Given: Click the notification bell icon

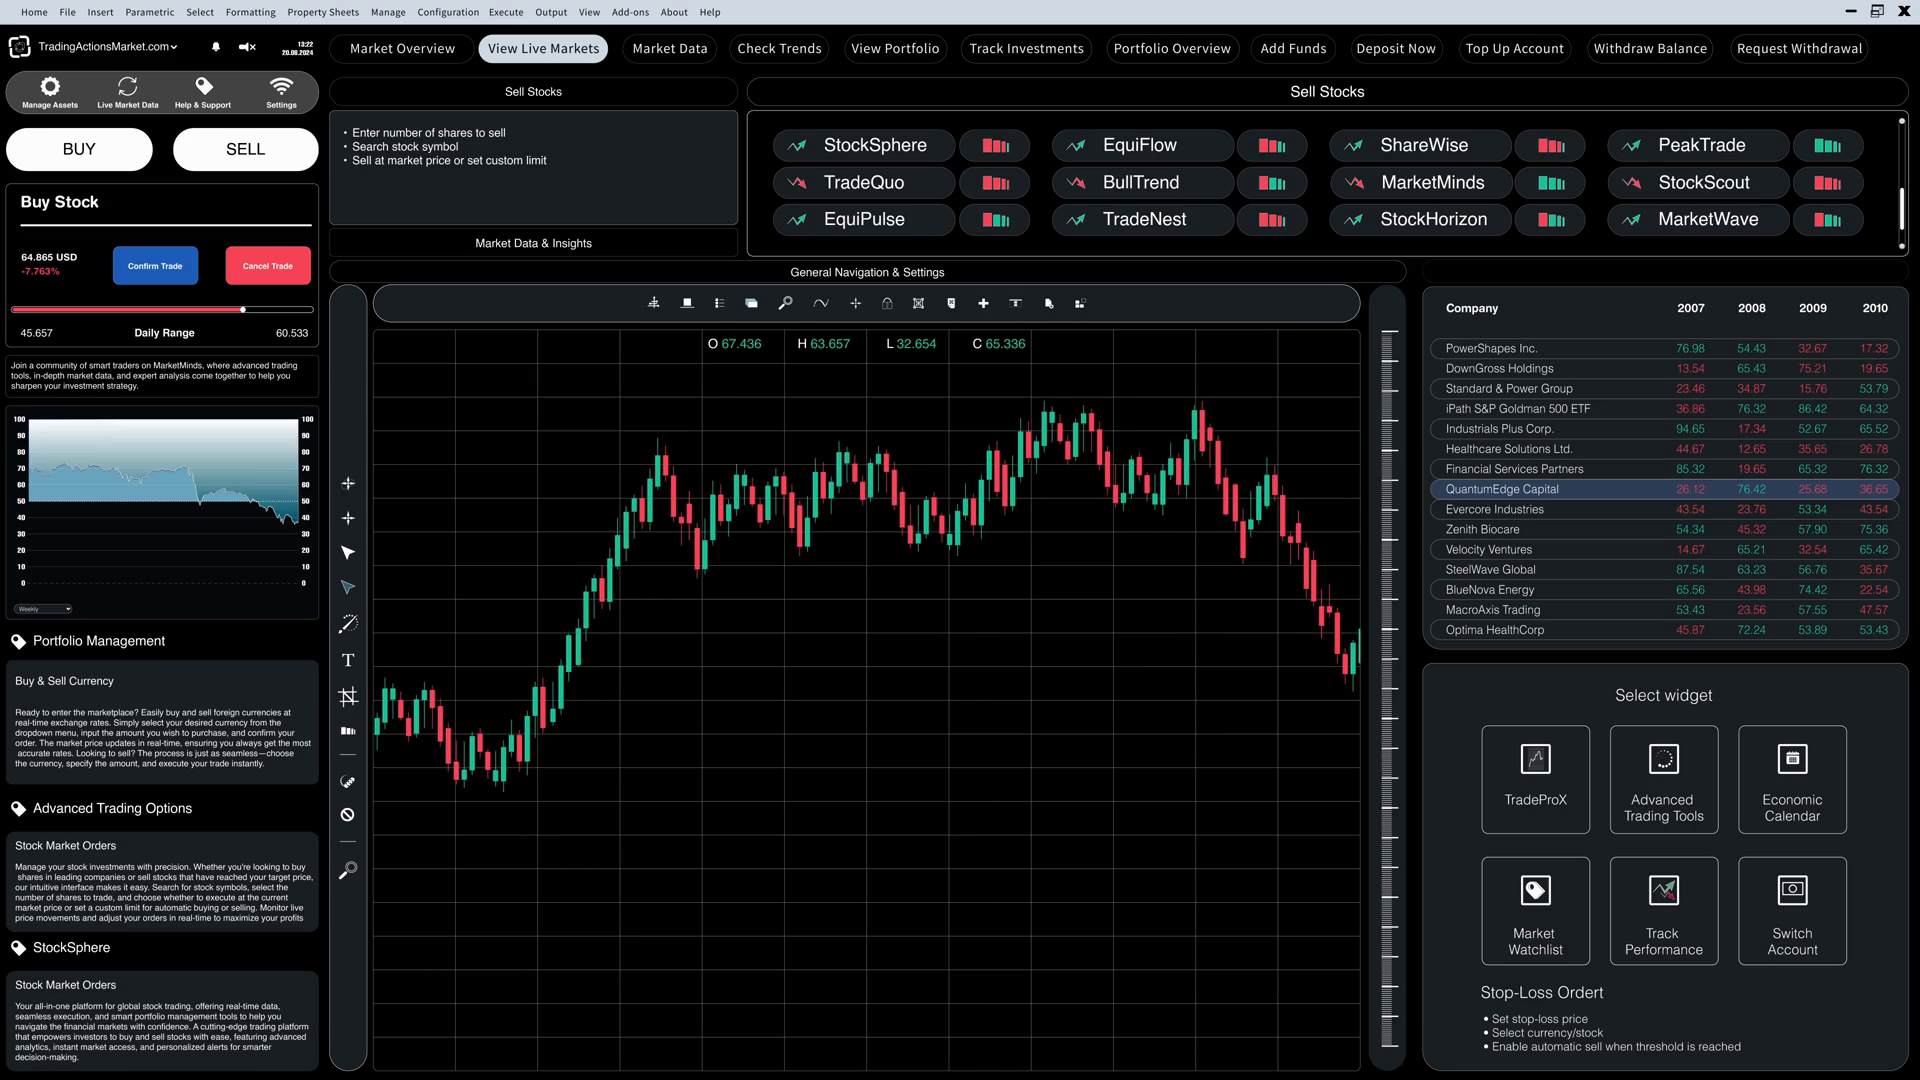Looking at the screenshot, I should pos(216,47).
